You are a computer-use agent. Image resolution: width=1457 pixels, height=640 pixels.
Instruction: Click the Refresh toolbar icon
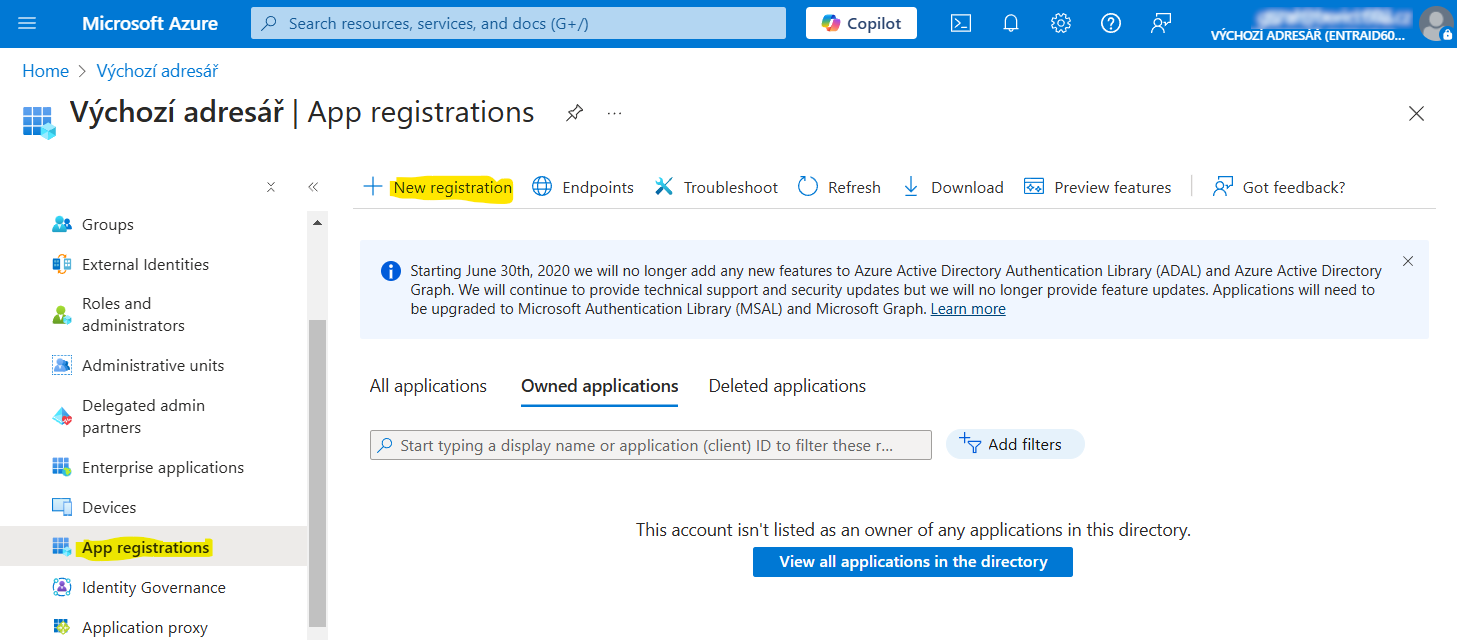[x=808, y=187]
